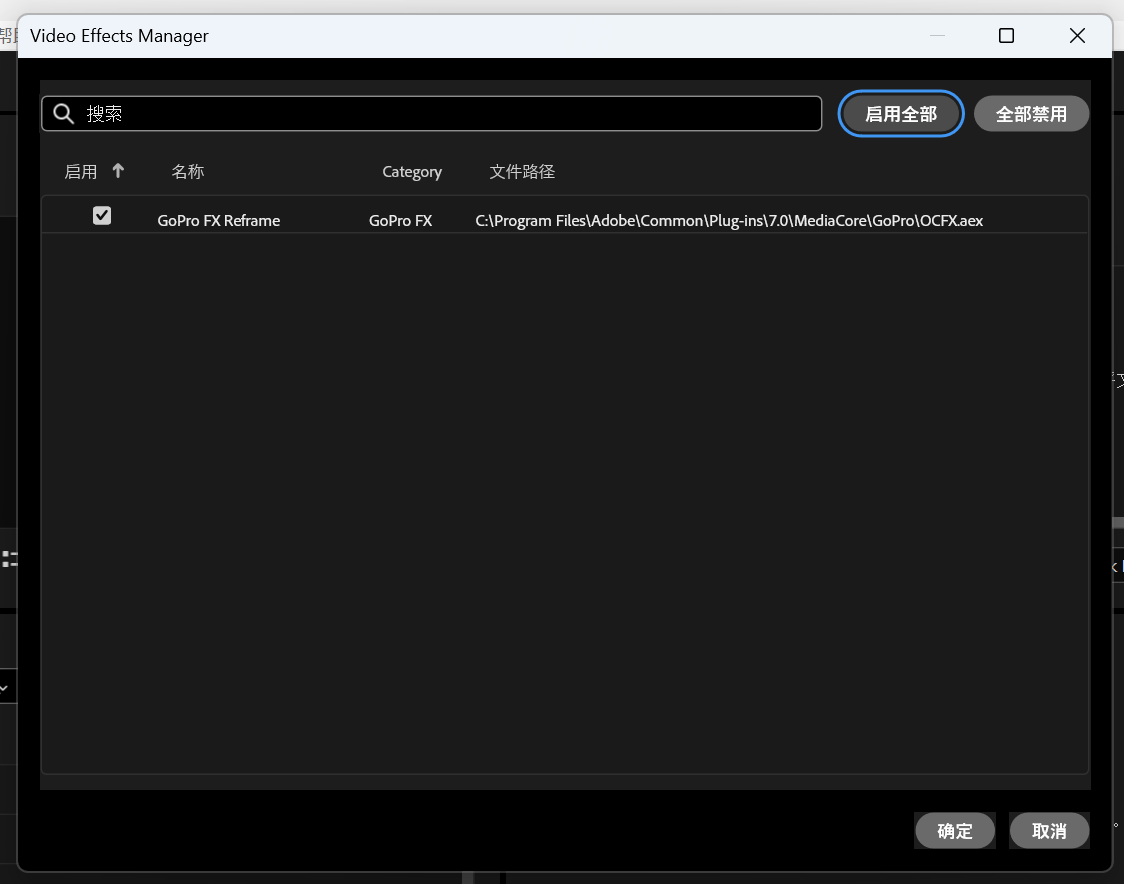Viewport: 1124px width, 884px height.
Task: Maximize the Video Effects Manager window
Action: pyautogui.click(x=1006, y=35)
